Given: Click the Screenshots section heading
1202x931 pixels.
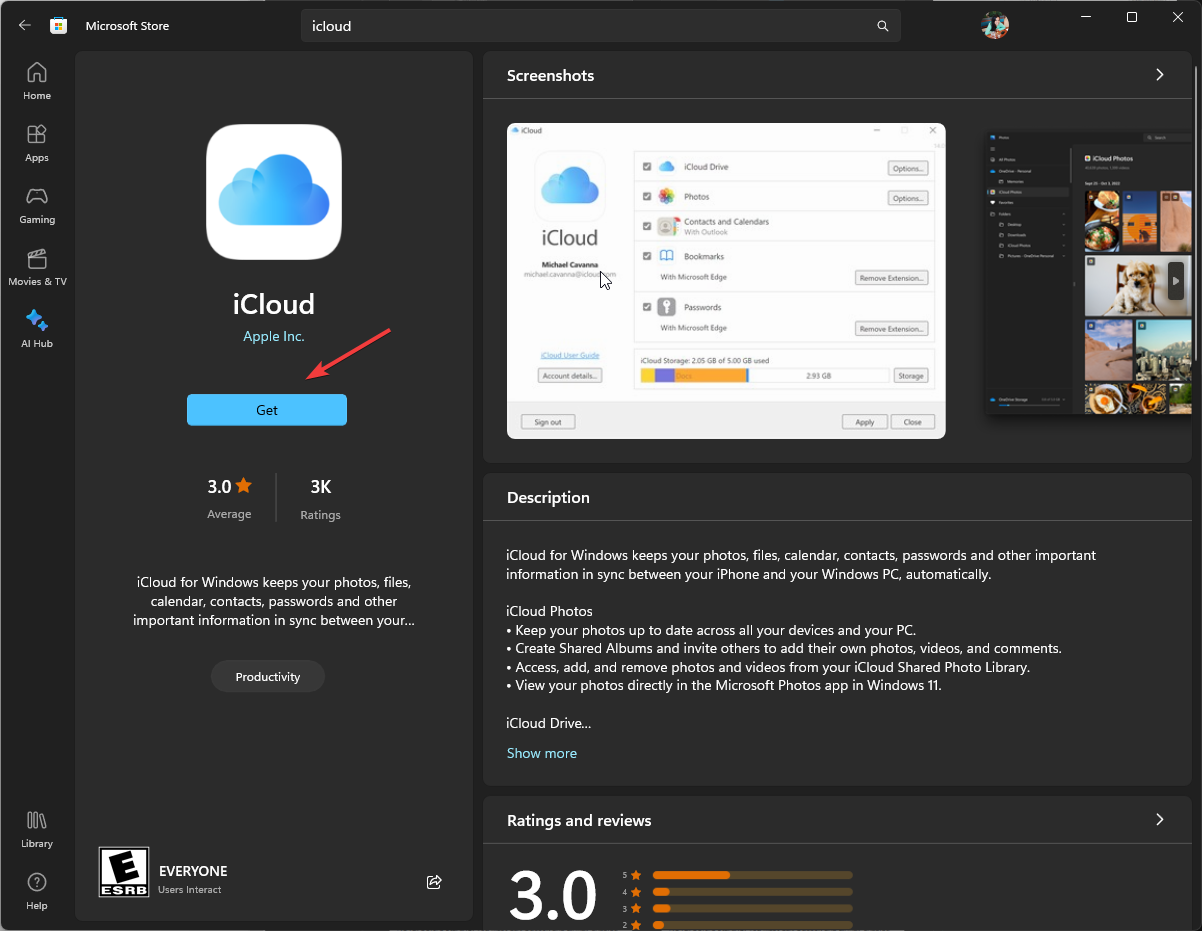Looking at the screenshot, I should pyautogui.click(x=550, y=75).
